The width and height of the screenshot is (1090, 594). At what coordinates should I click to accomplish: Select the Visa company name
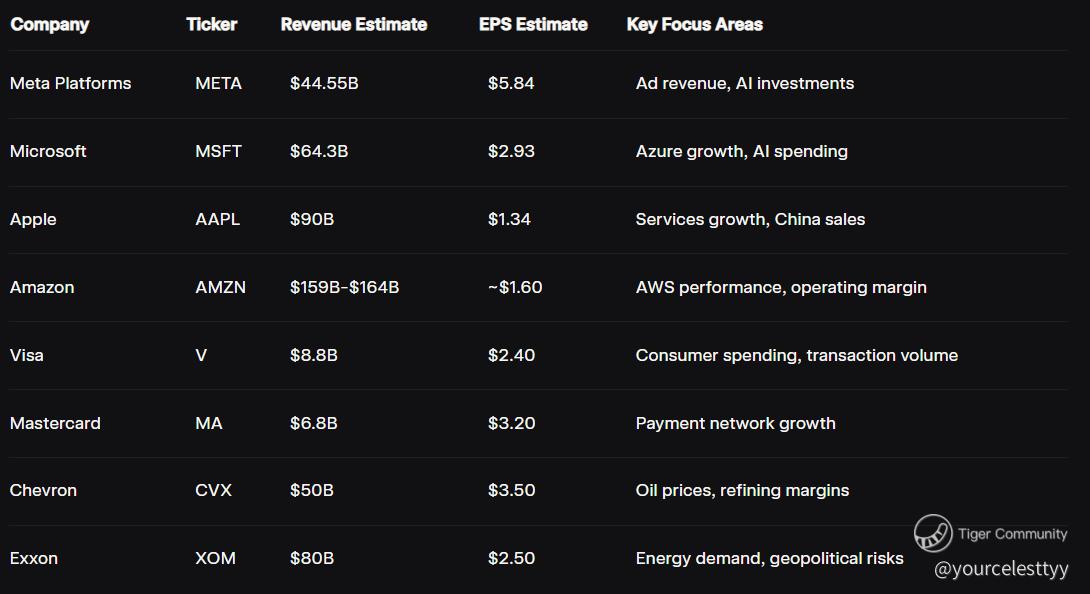pos(27,355)
